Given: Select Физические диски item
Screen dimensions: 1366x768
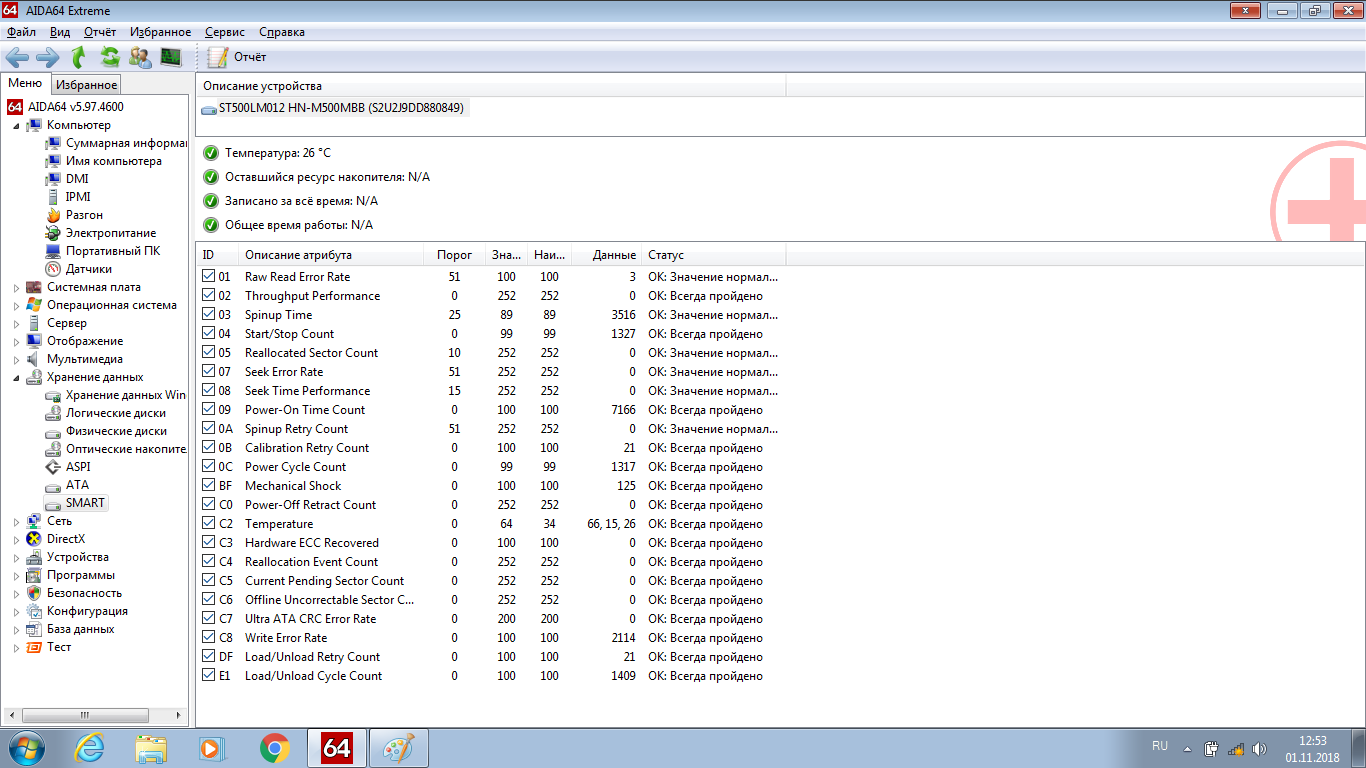Looking at the screenshot, I should 116,431.
